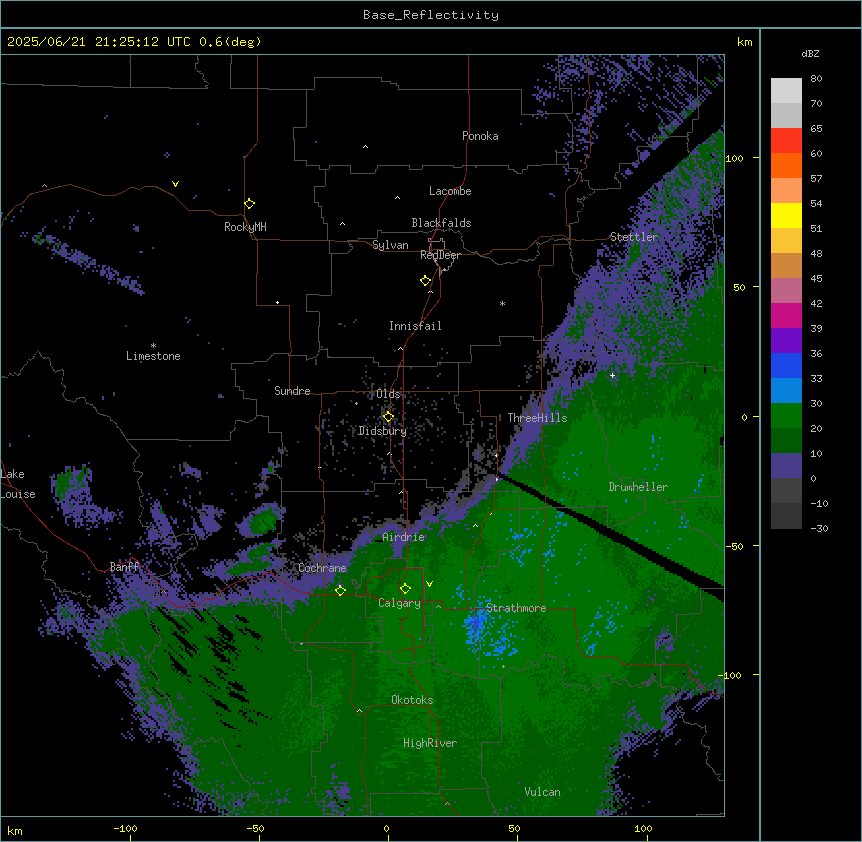Select the 54 dBZ yellow swatch
This screenshot has width=862, height=842.
(786, 215)
